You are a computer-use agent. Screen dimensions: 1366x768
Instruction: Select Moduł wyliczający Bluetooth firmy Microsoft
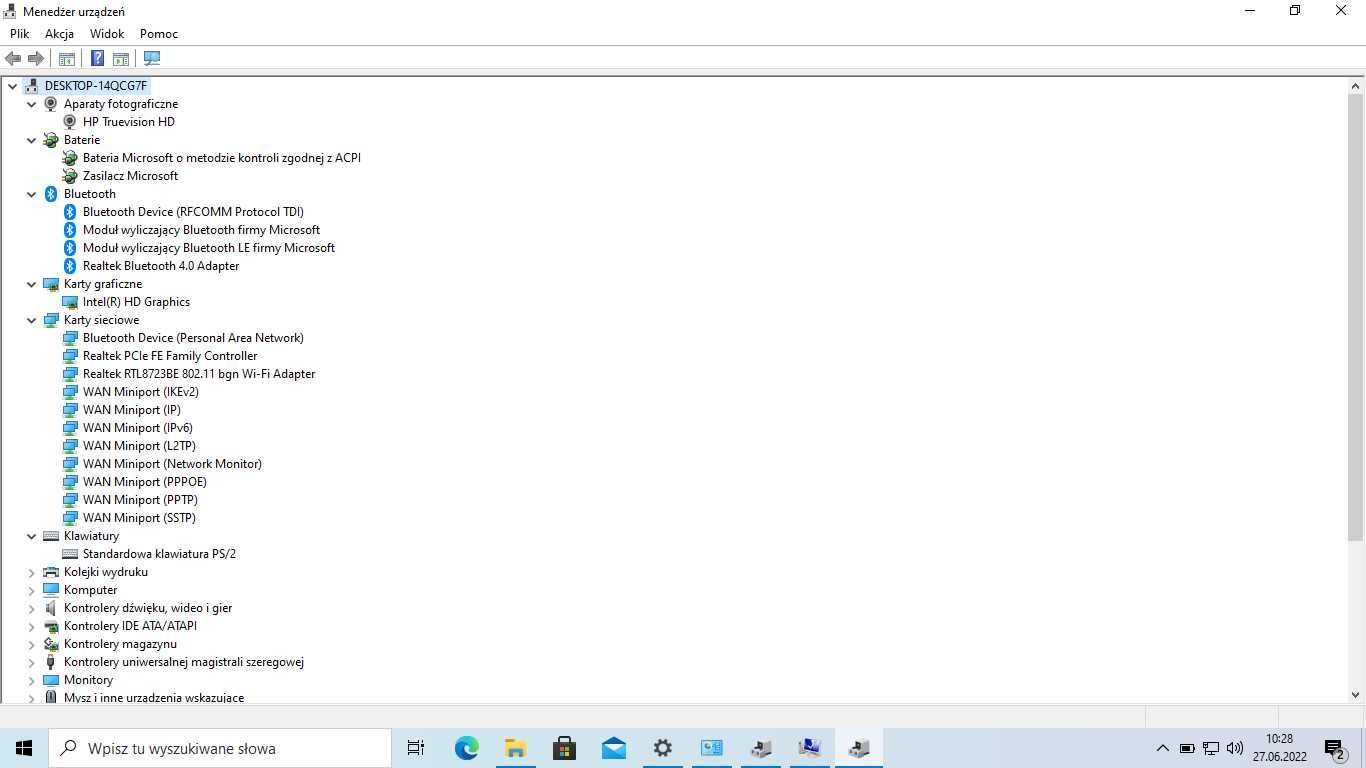[x=201, y=230]
